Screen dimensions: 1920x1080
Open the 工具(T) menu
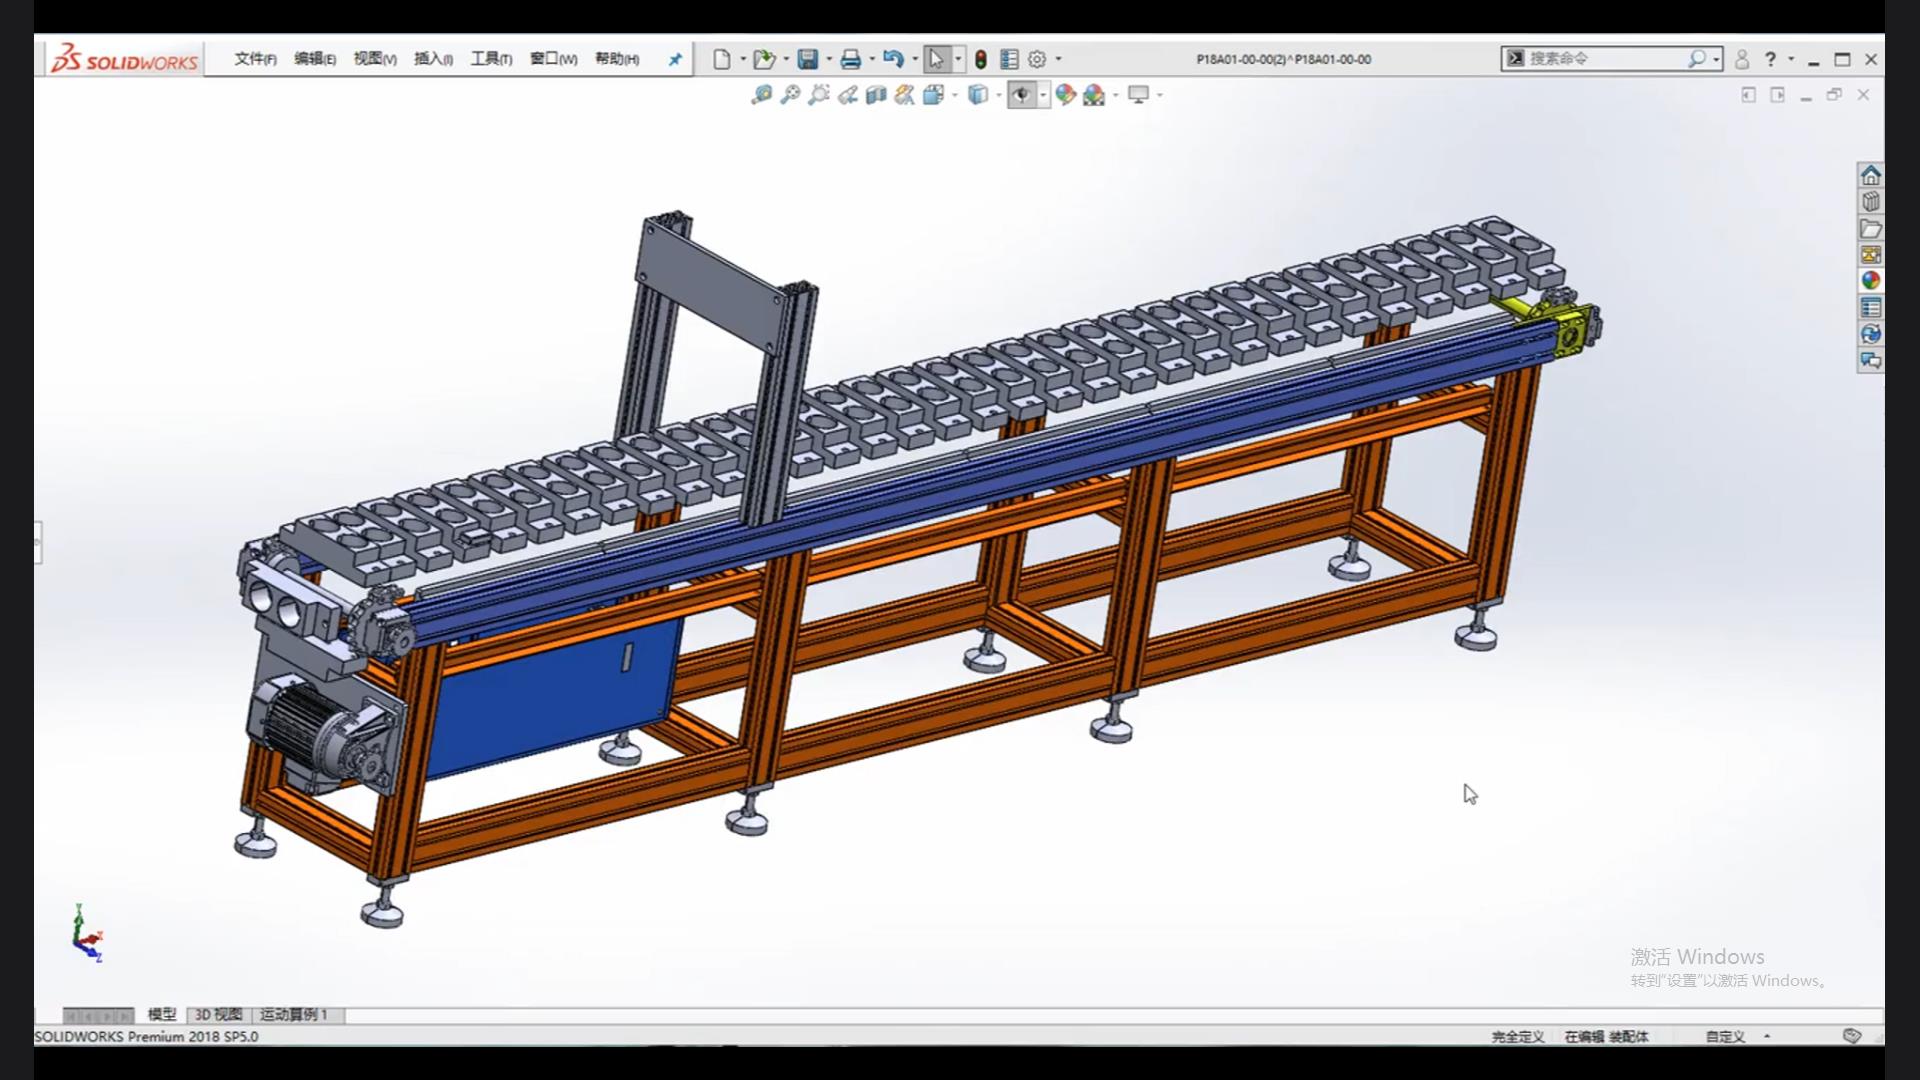(491, 59)
